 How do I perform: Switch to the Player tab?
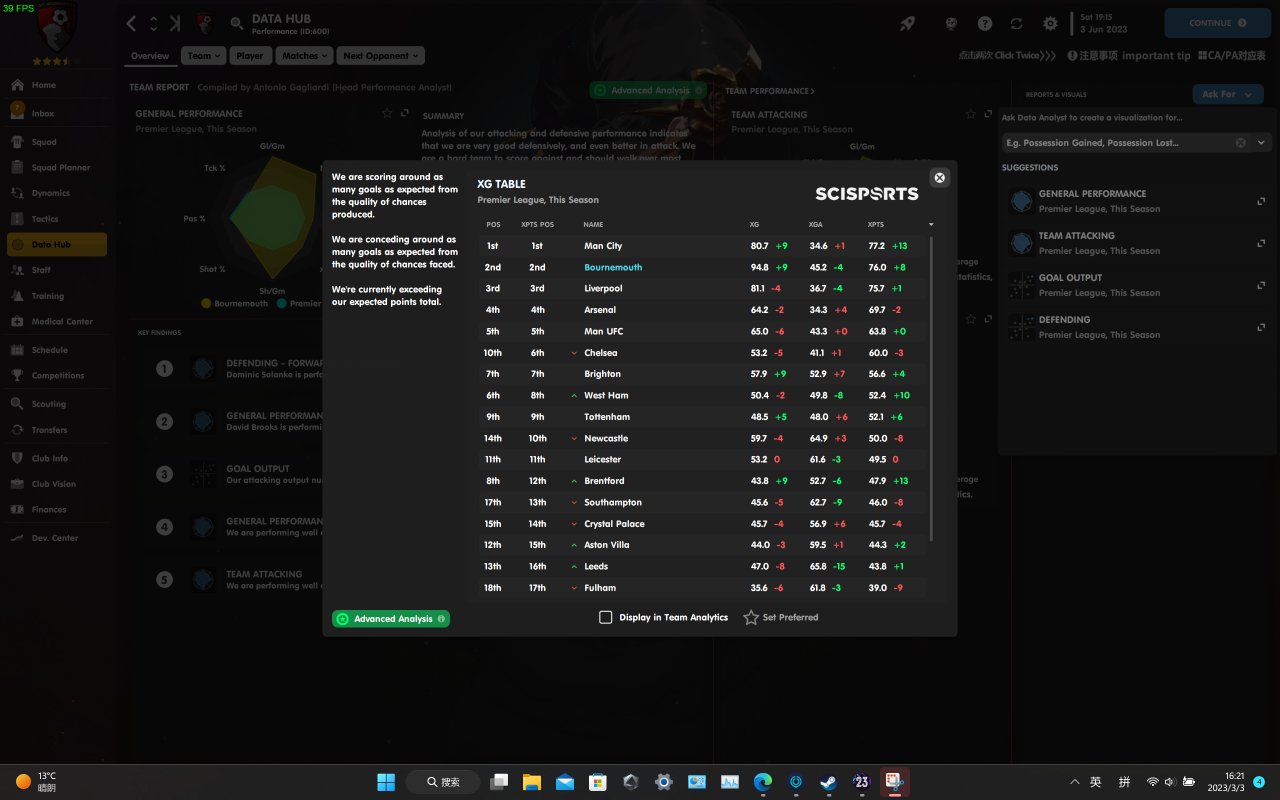click(x=250, y=56)
